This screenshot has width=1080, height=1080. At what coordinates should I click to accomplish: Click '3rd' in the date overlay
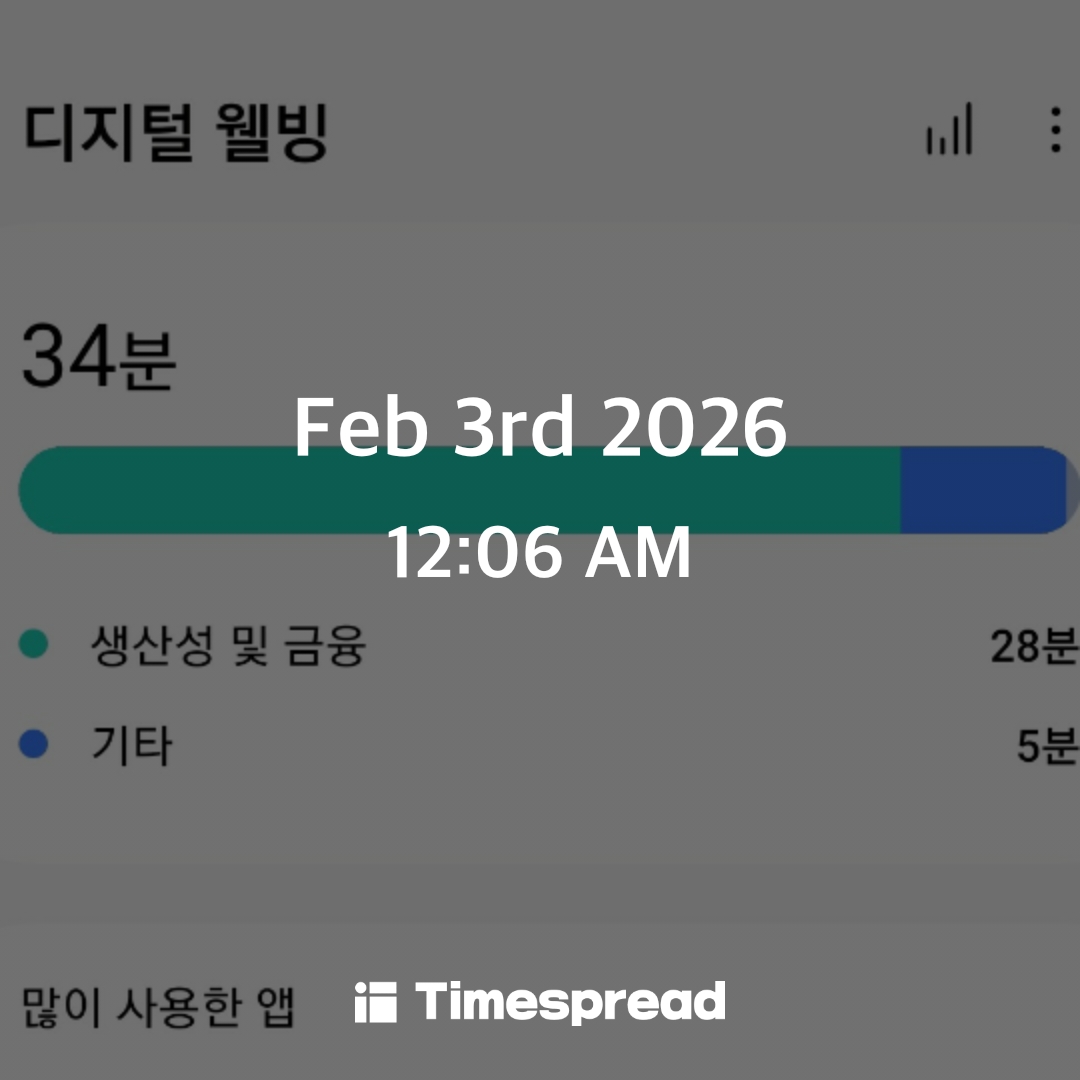pyautogui.click(x=514, y=428)
